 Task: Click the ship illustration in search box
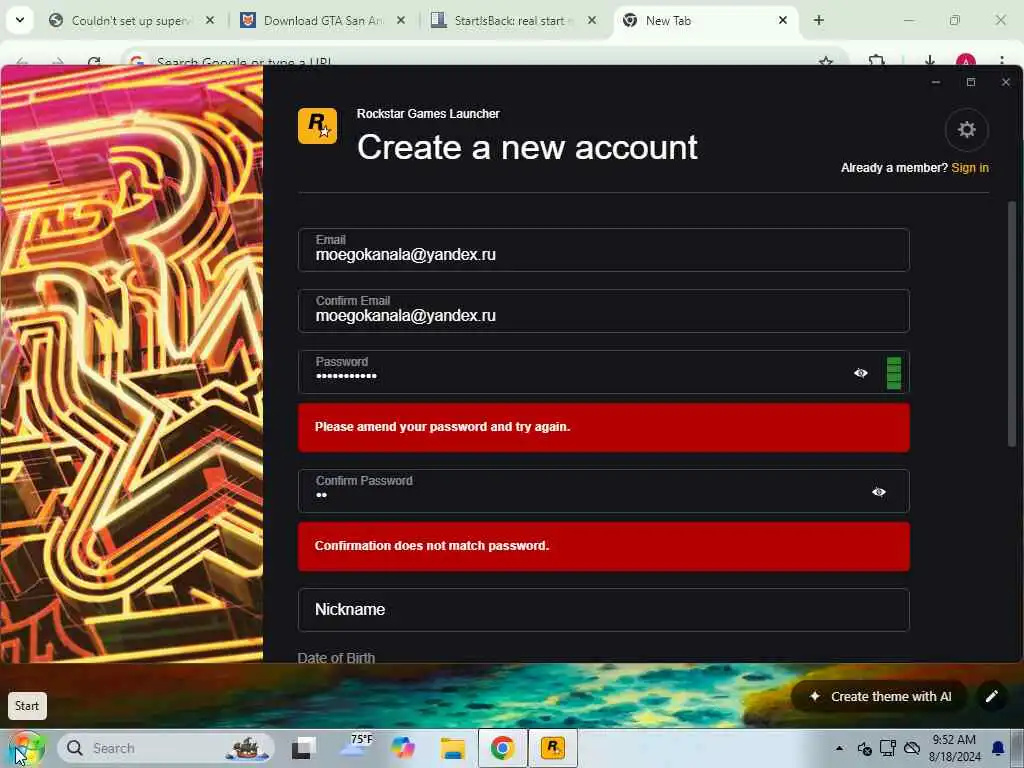[x=247, y=748]
